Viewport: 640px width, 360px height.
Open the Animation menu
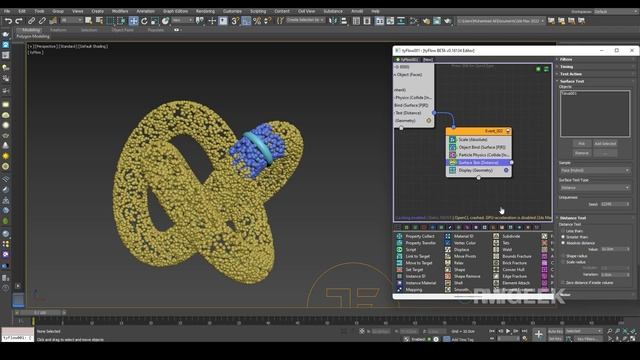click(145, 11)
